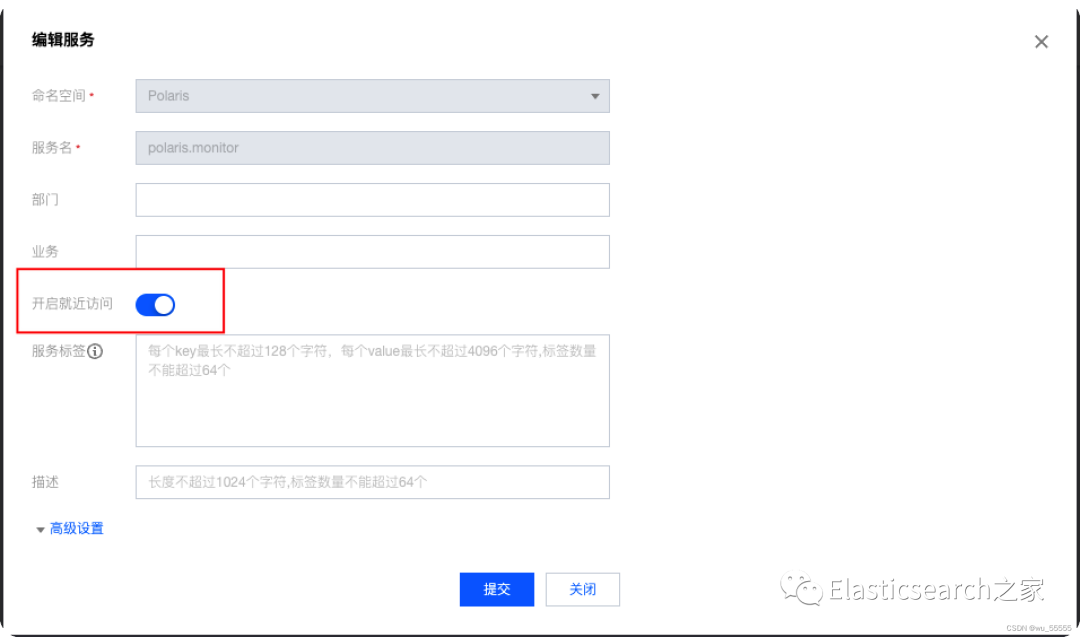Click the 关闭 button
1080x637 pixels.
click(583, 589)
